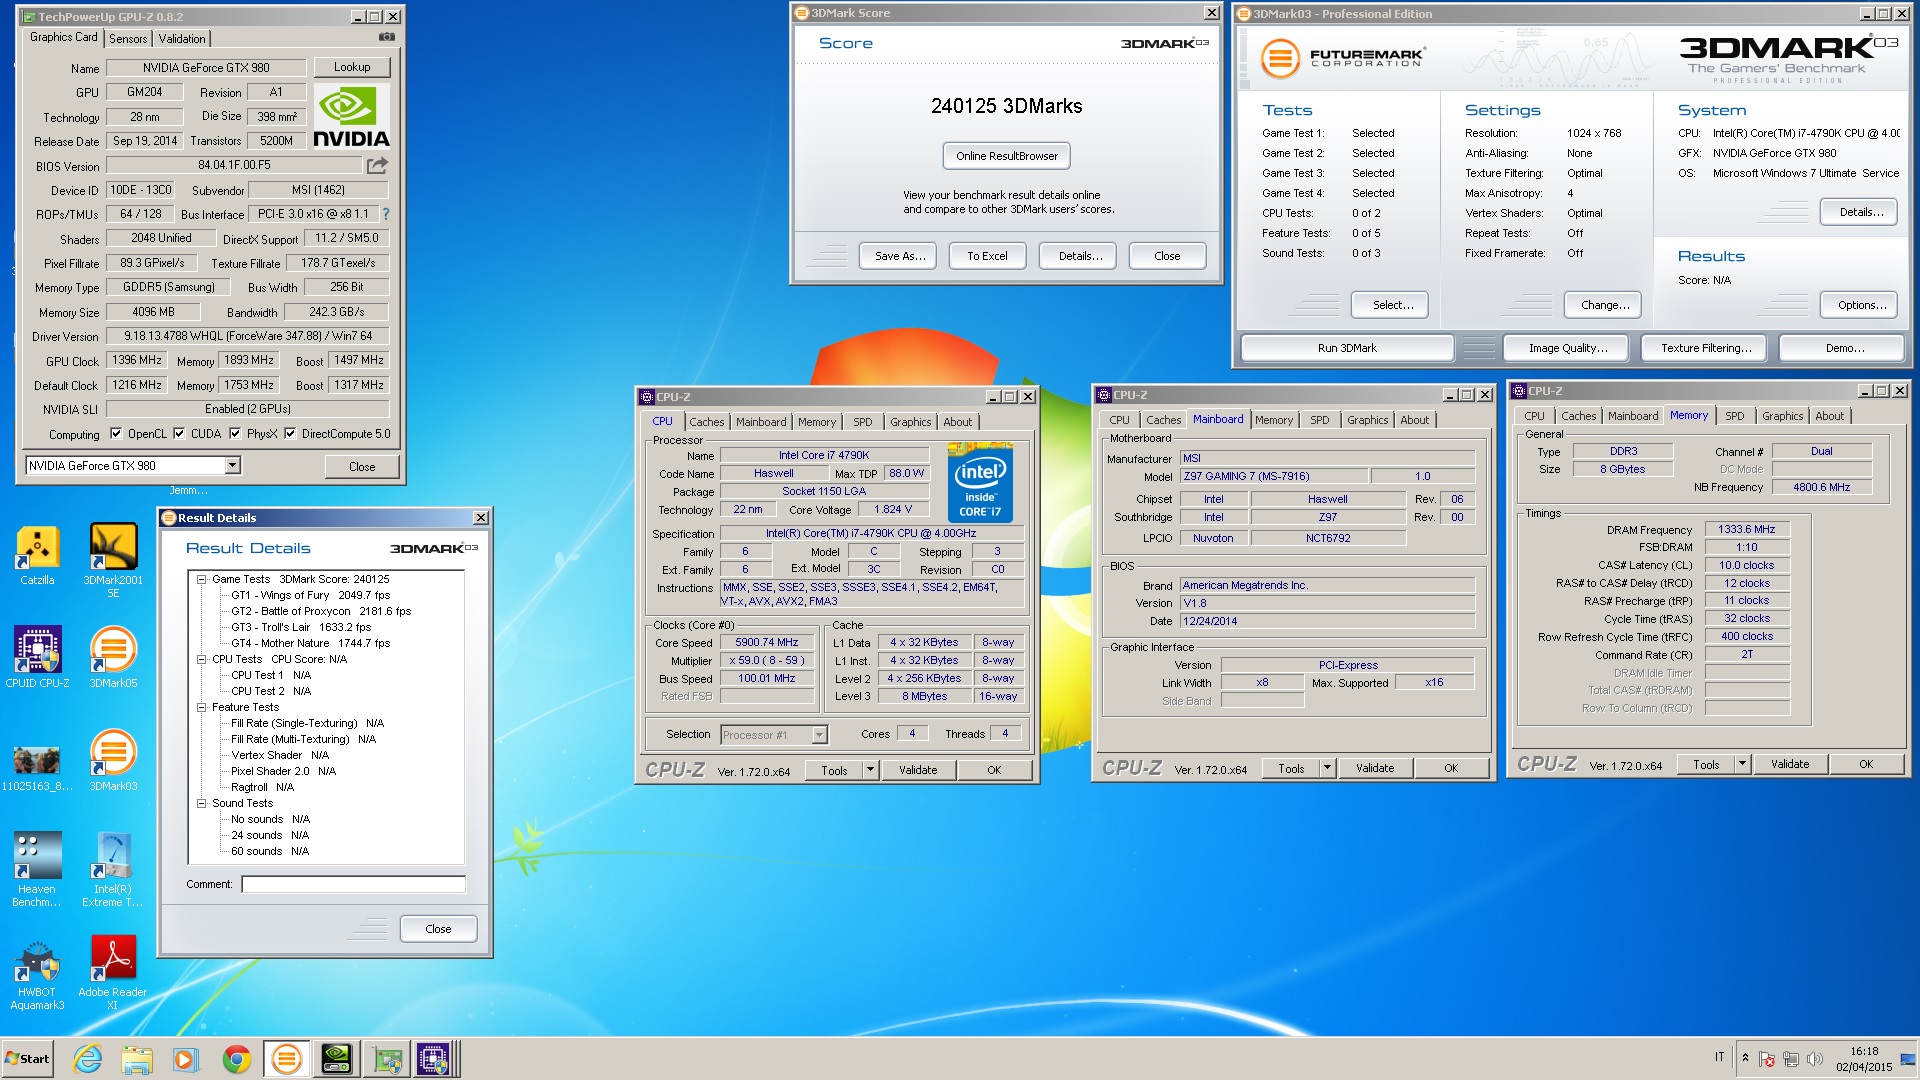Toggle the DirectCompute 5.0 checkbox
The height and width of the screenshot is (1080, 1920).
(x=290, y=434)
